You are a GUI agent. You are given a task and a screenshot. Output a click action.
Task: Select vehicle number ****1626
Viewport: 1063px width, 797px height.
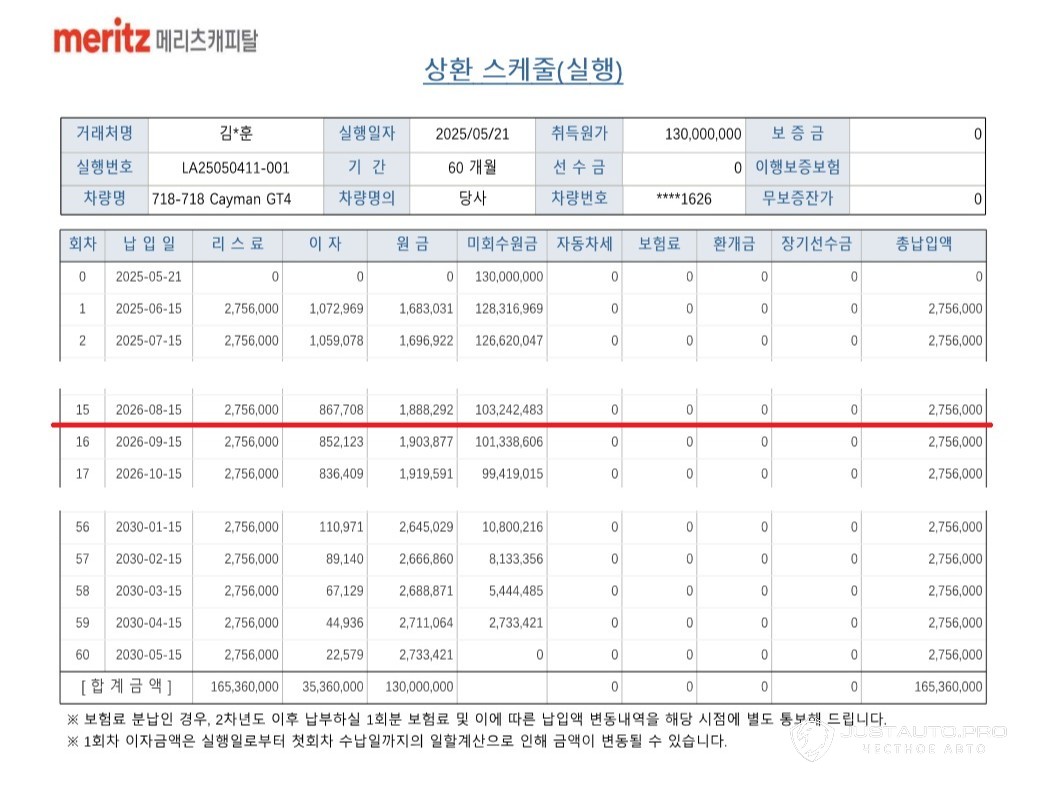tap(684, 199)
